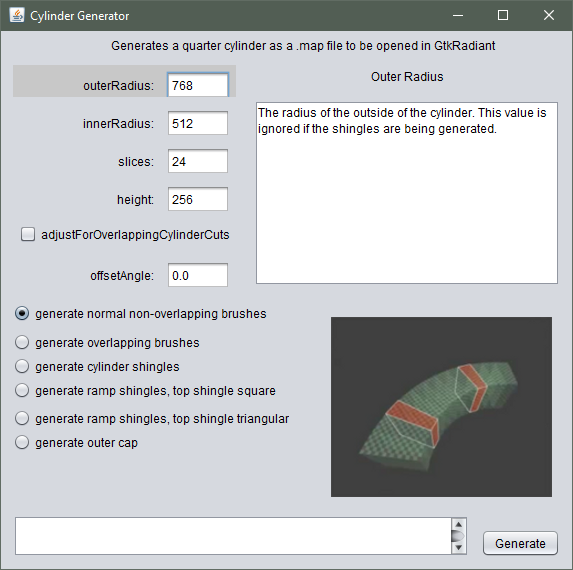Click the innerRadius field showing 512
Screen dimensions: 573x570
tap(198, 123)
